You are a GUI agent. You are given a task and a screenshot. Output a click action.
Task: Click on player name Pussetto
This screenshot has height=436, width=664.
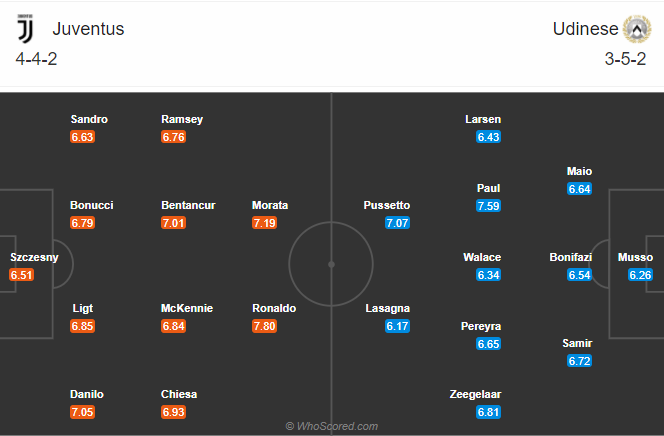tap(387, 205)
